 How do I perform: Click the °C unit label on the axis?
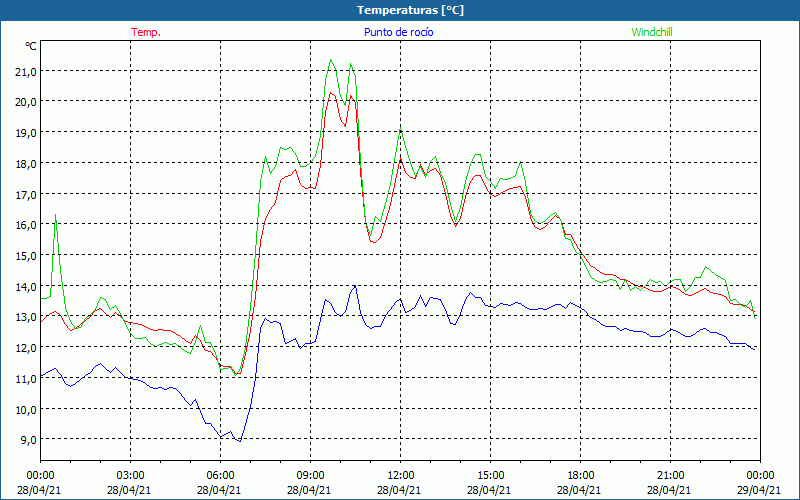pyautogui.click(x=31, y=46)
